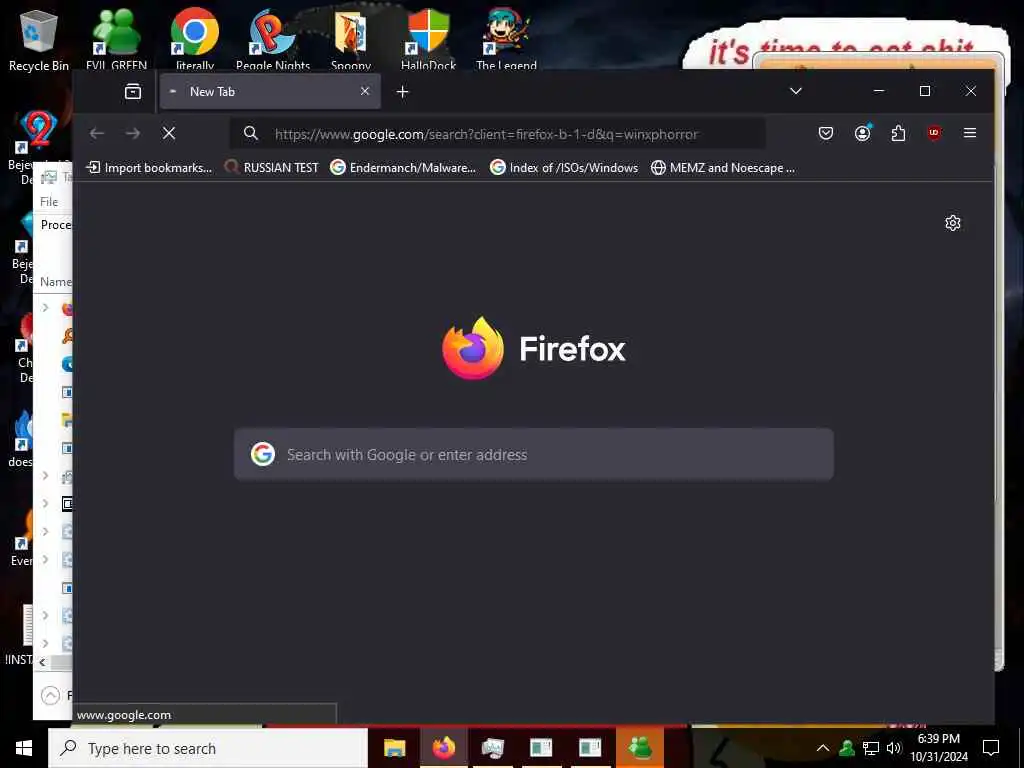Click the Firefox taskbar button

(443, 748)
